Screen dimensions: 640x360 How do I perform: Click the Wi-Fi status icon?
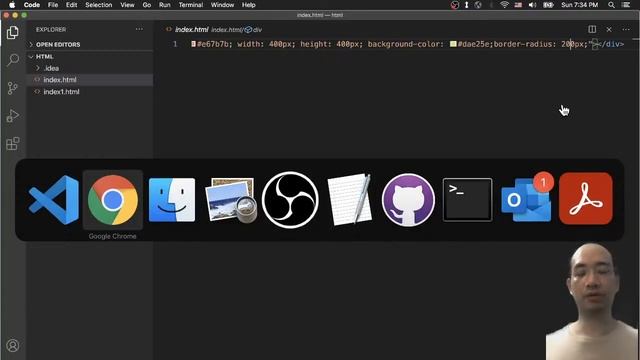[504, 5]
